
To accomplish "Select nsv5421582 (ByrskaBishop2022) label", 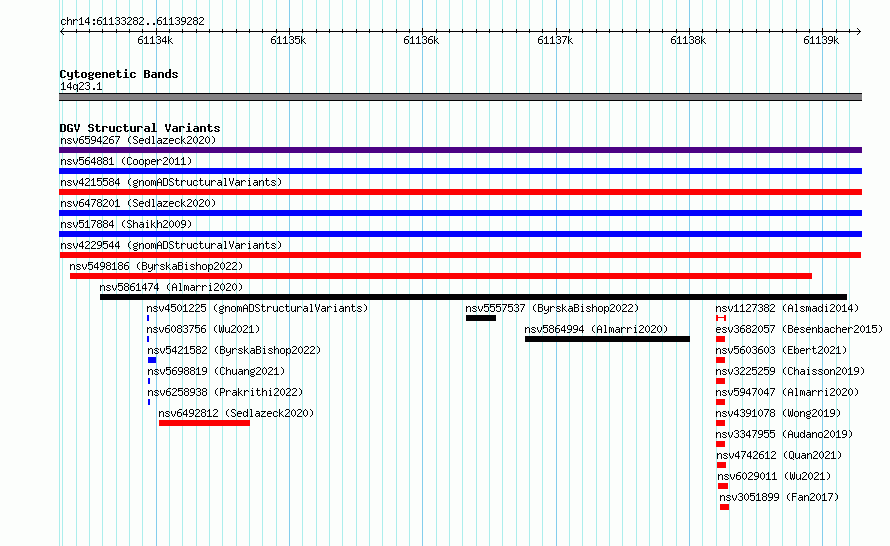I will click(234, 350).
